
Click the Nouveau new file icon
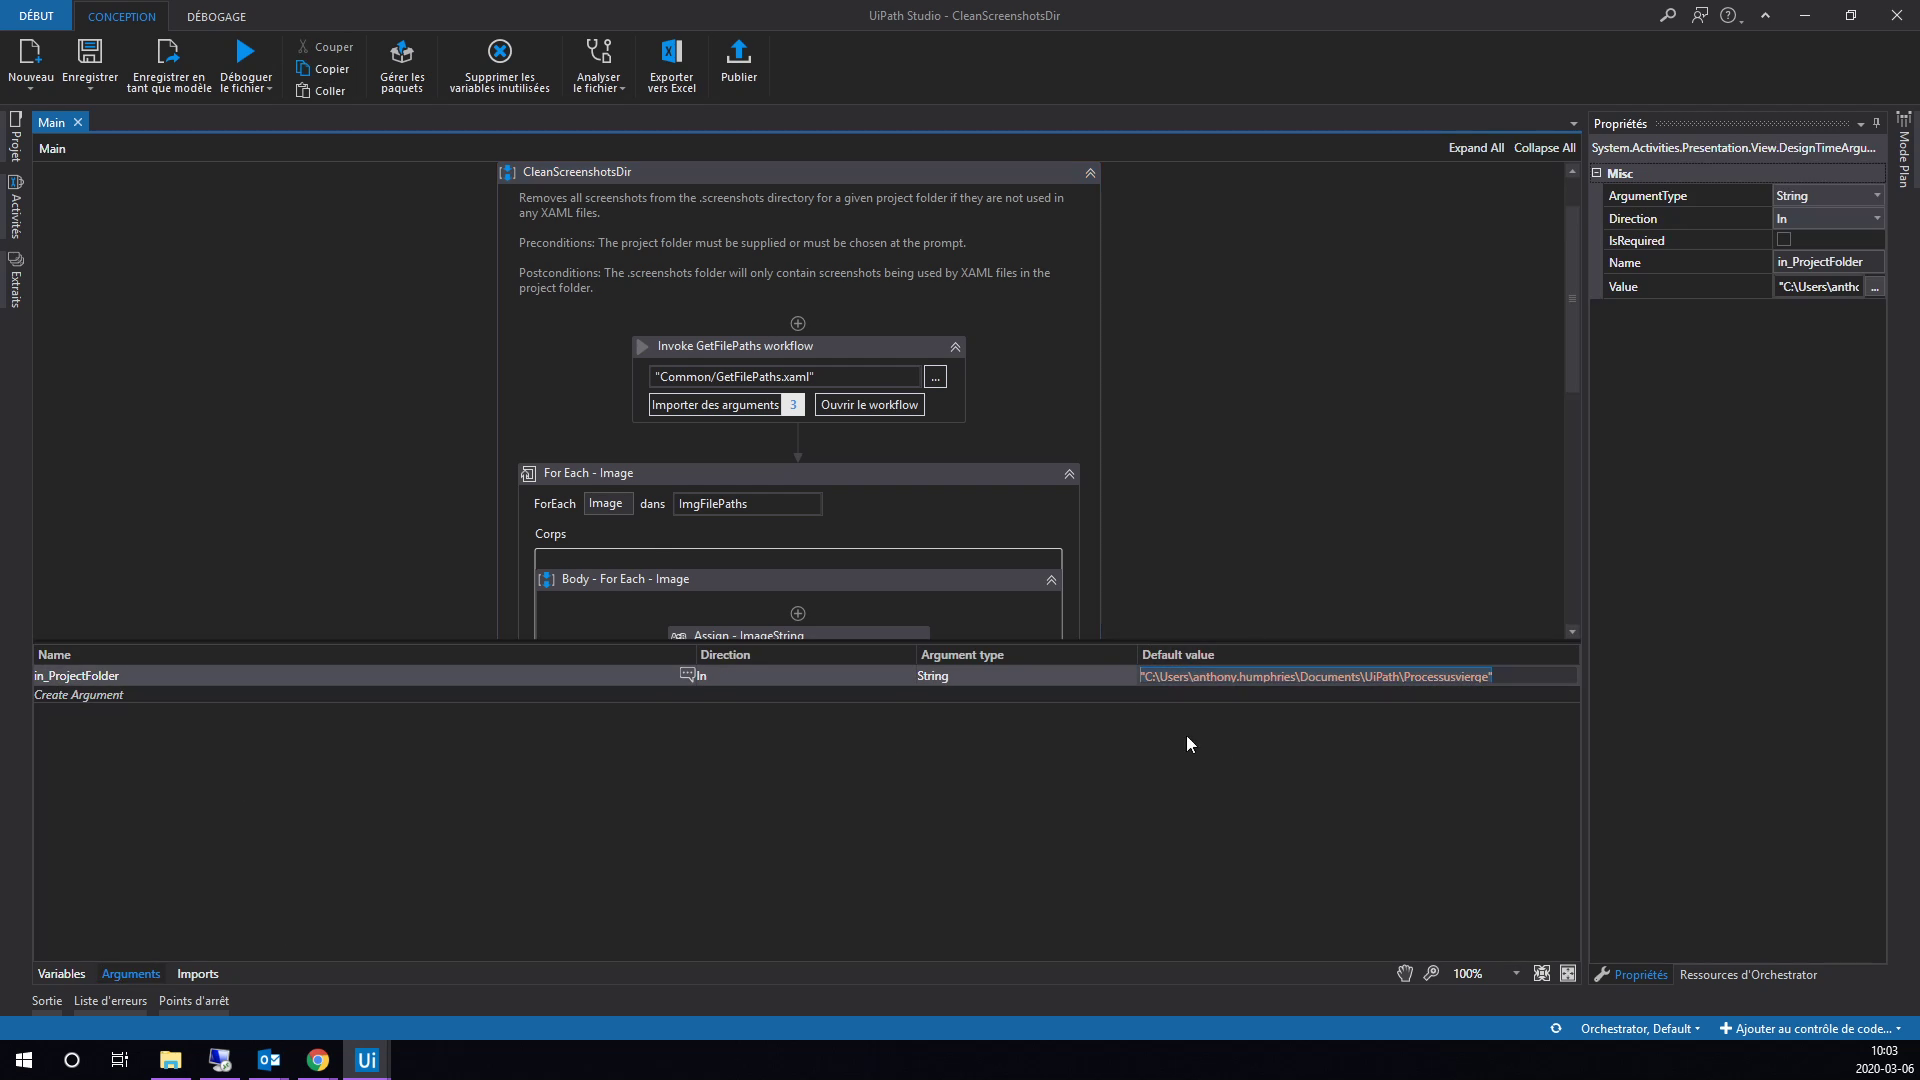coord(30,51)
